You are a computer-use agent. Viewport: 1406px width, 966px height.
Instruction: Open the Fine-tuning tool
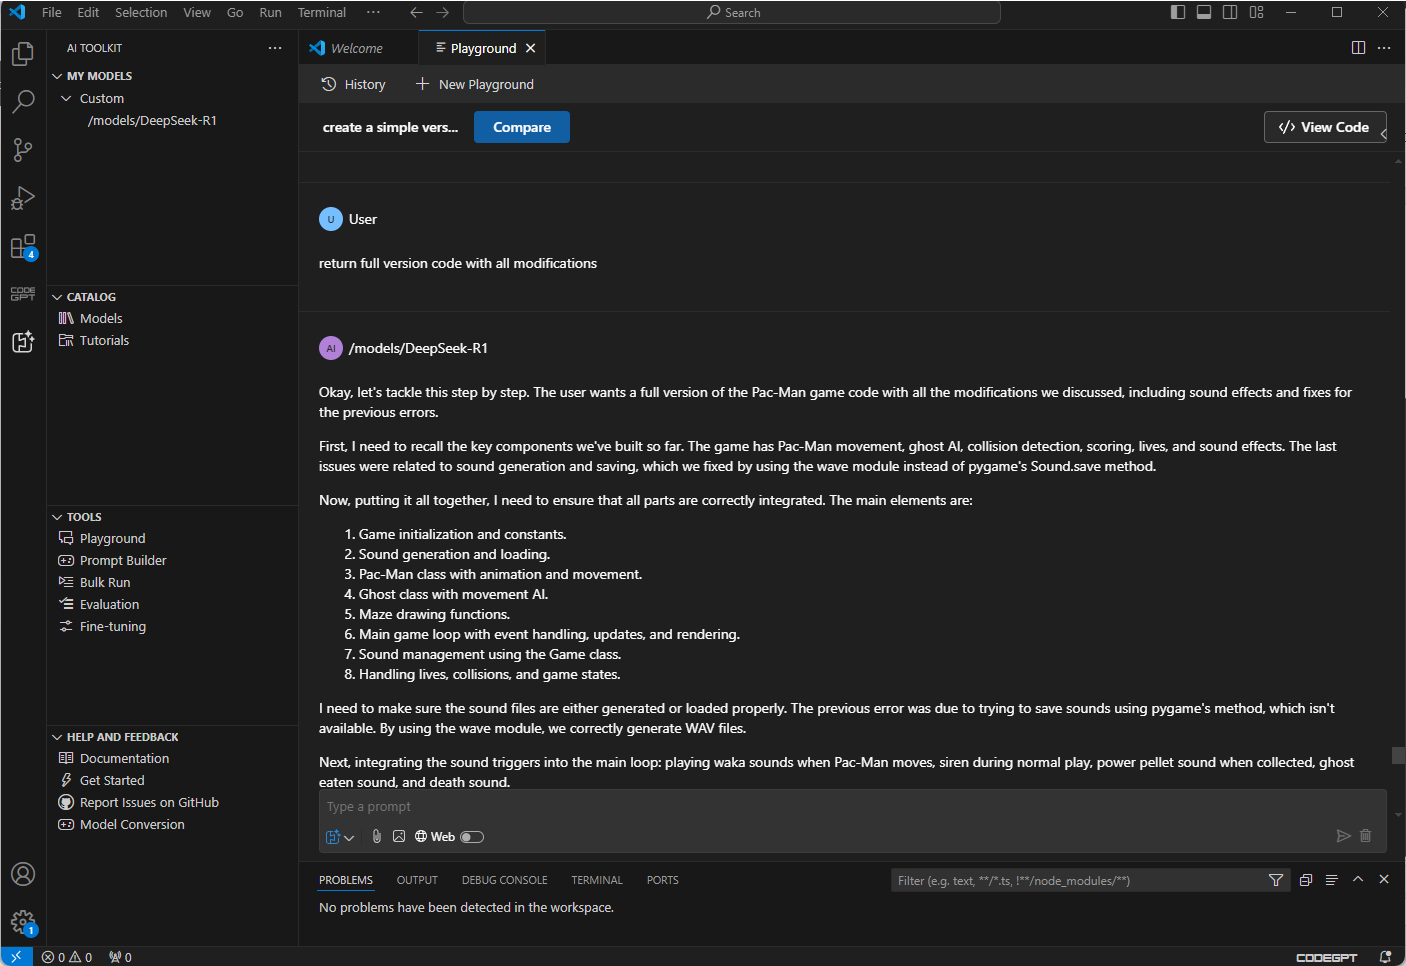111,626
